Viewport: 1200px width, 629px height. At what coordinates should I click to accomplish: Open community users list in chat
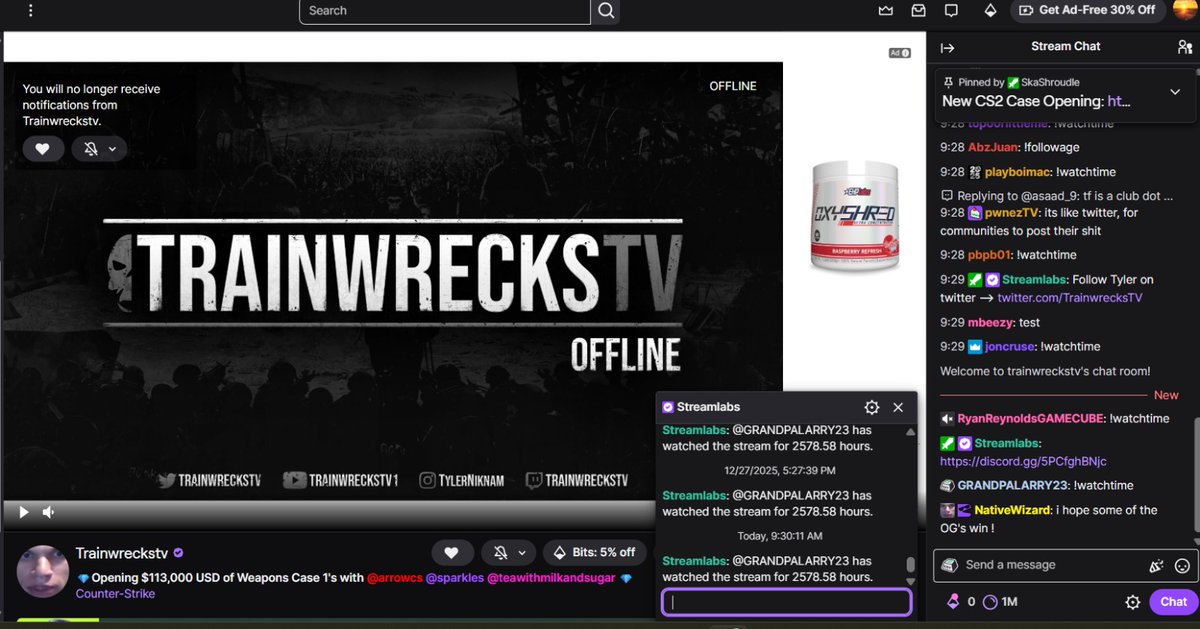tap(1184, 47)
